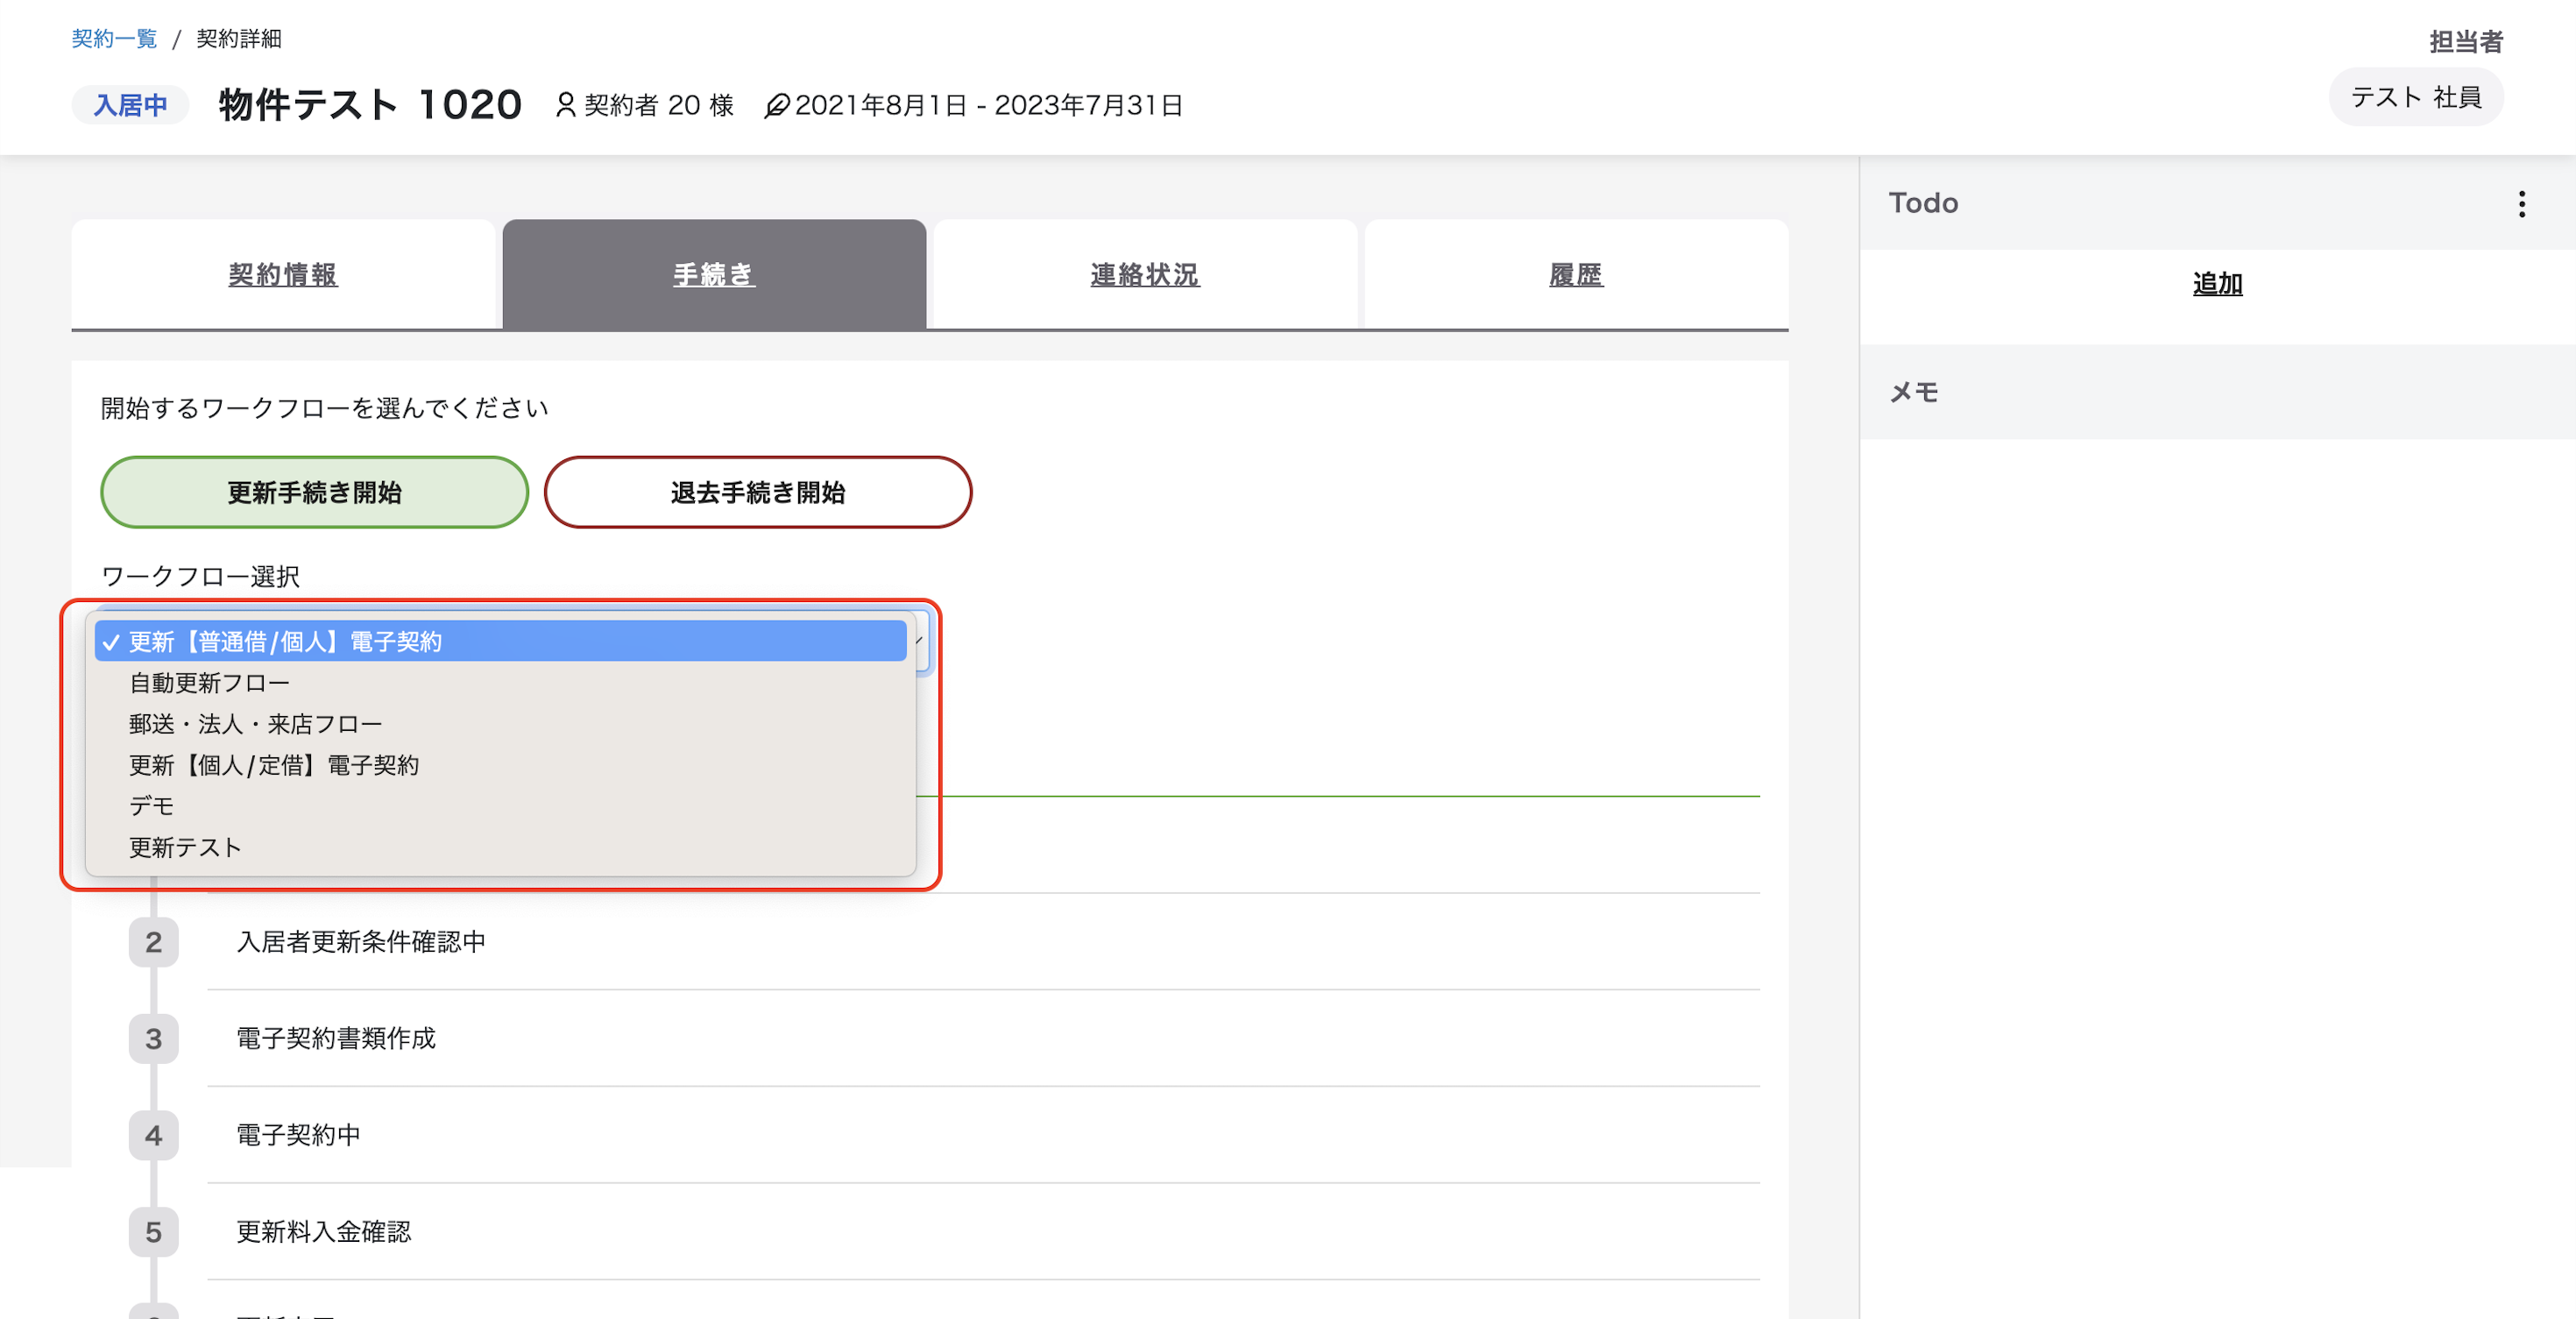Click the メモ section header

point(2217,392)
